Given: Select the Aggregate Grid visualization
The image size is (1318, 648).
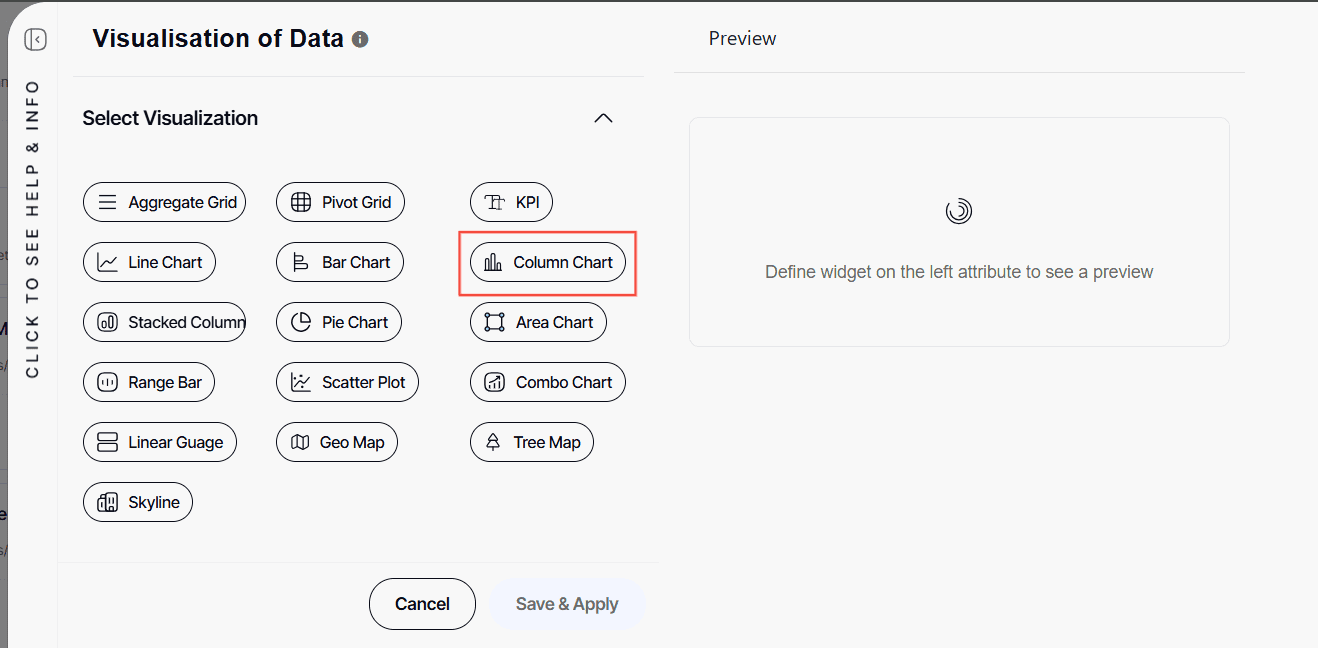Looking at the screenshot, I should coord(164,202).
